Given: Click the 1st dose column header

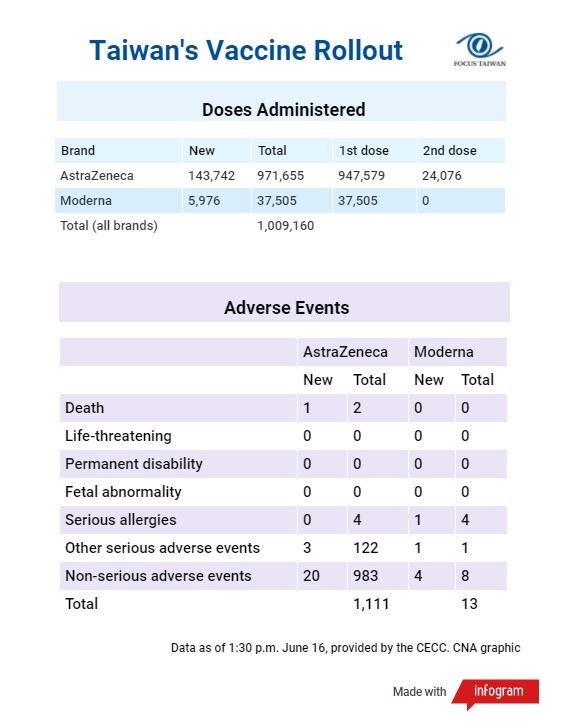Looking at the screenshot, I should point(364,151).
